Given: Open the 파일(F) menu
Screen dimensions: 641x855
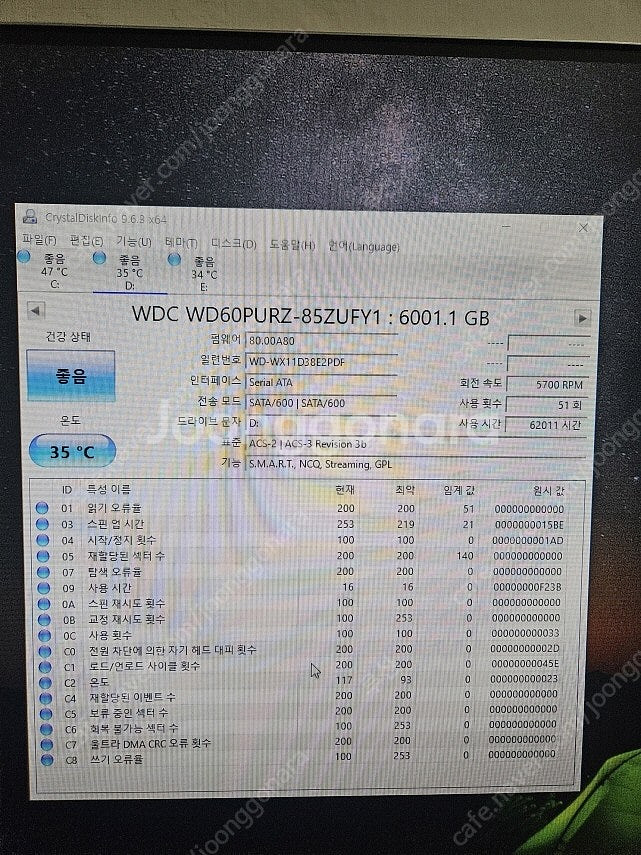Looking at the screenshot, I should pyautogui.click(x=39, y=239).
